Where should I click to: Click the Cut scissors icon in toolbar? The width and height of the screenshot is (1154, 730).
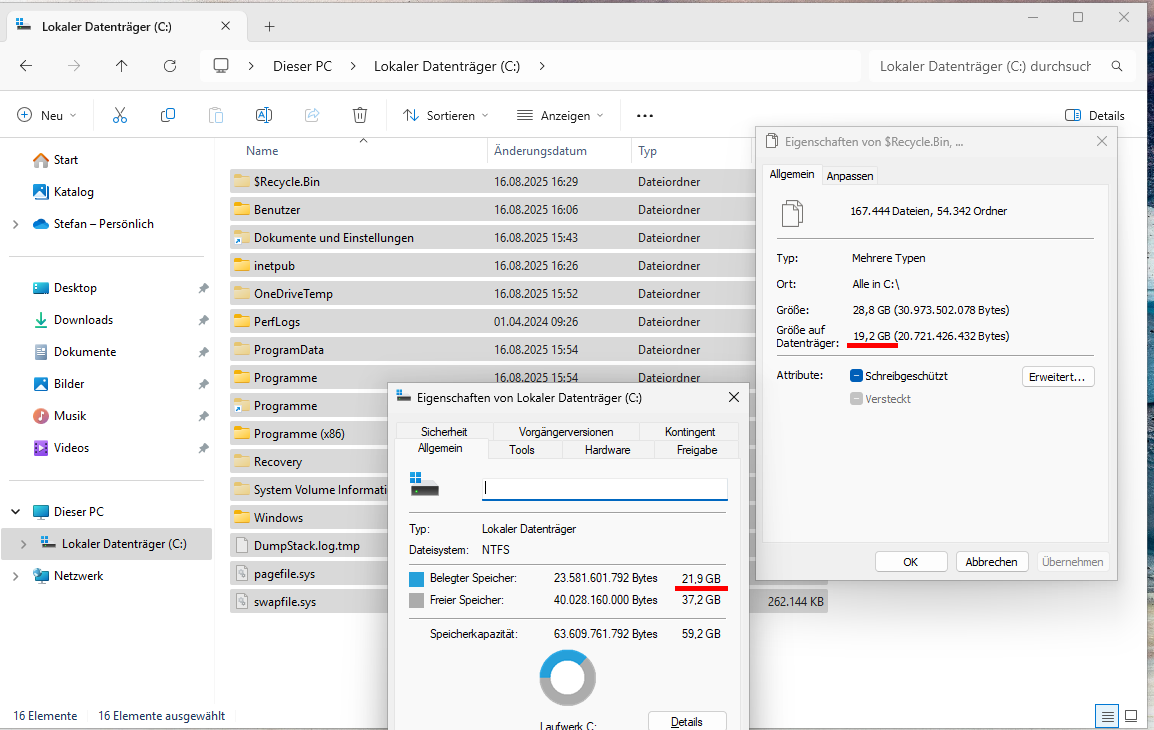(x=120, y=115)
